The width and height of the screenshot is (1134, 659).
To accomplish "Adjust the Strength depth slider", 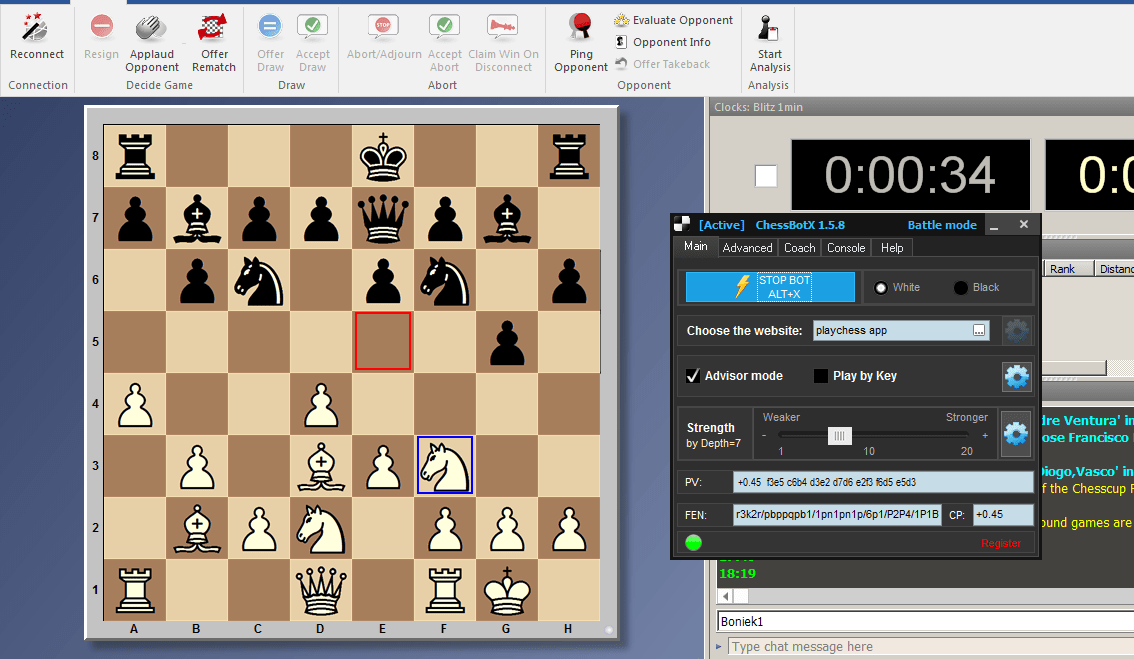I will 838,435.
